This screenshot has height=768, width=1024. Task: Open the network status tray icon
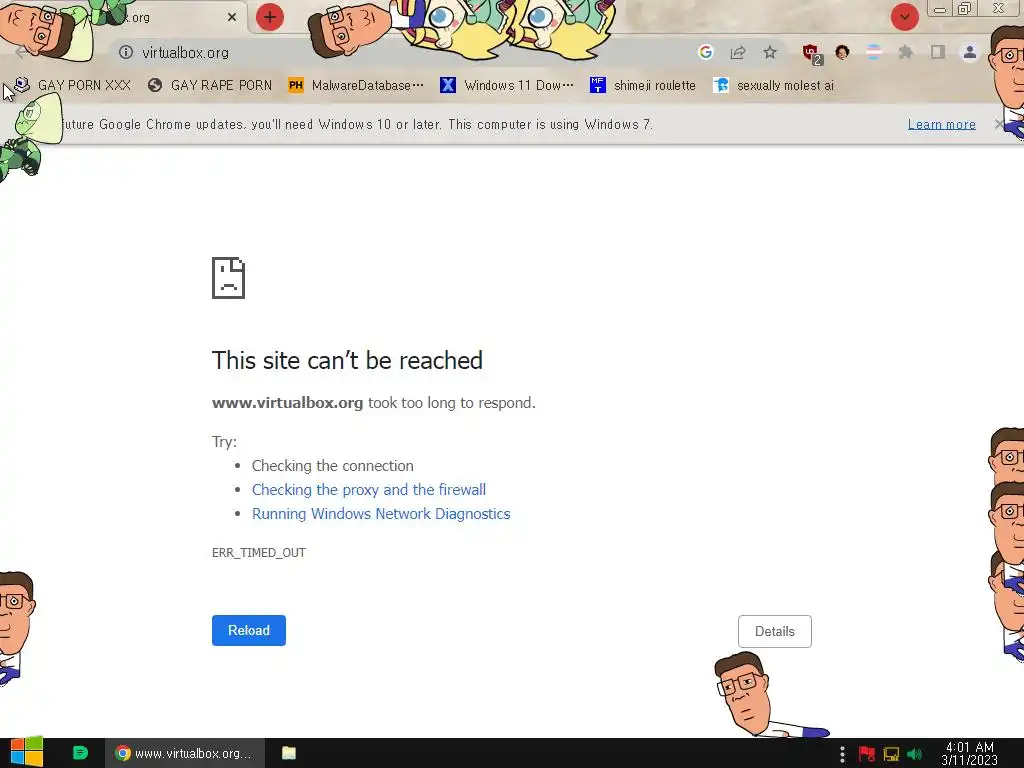[891, 754]
